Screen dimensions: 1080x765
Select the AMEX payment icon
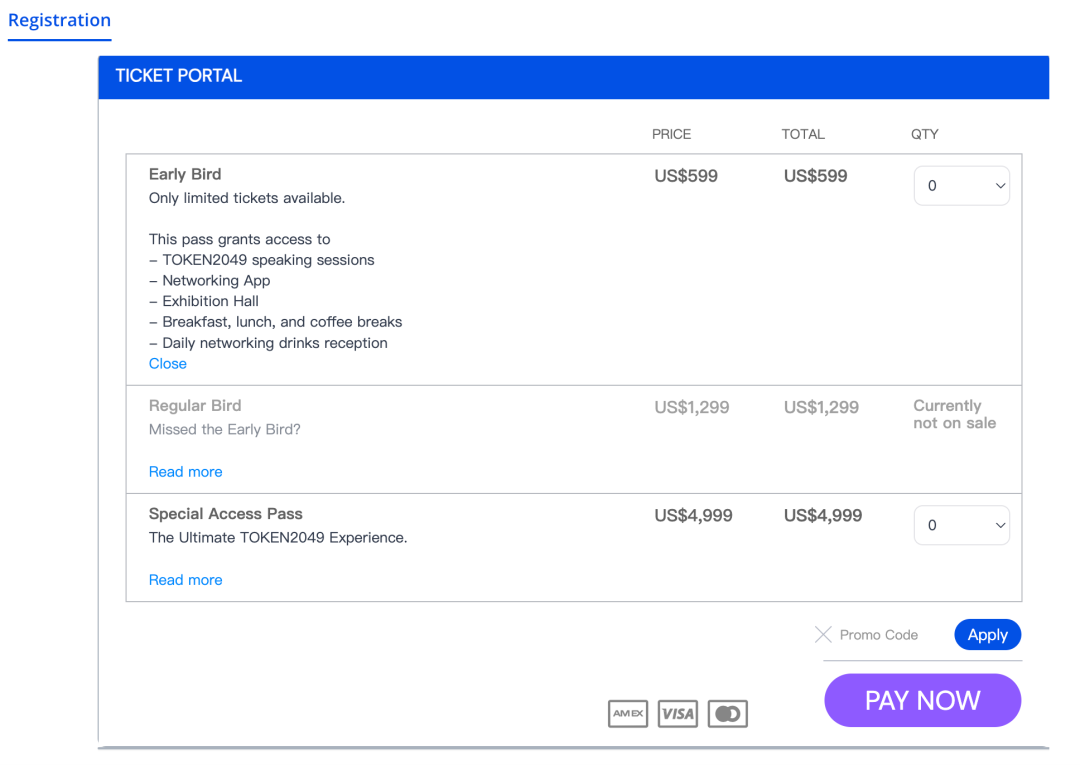627,713
